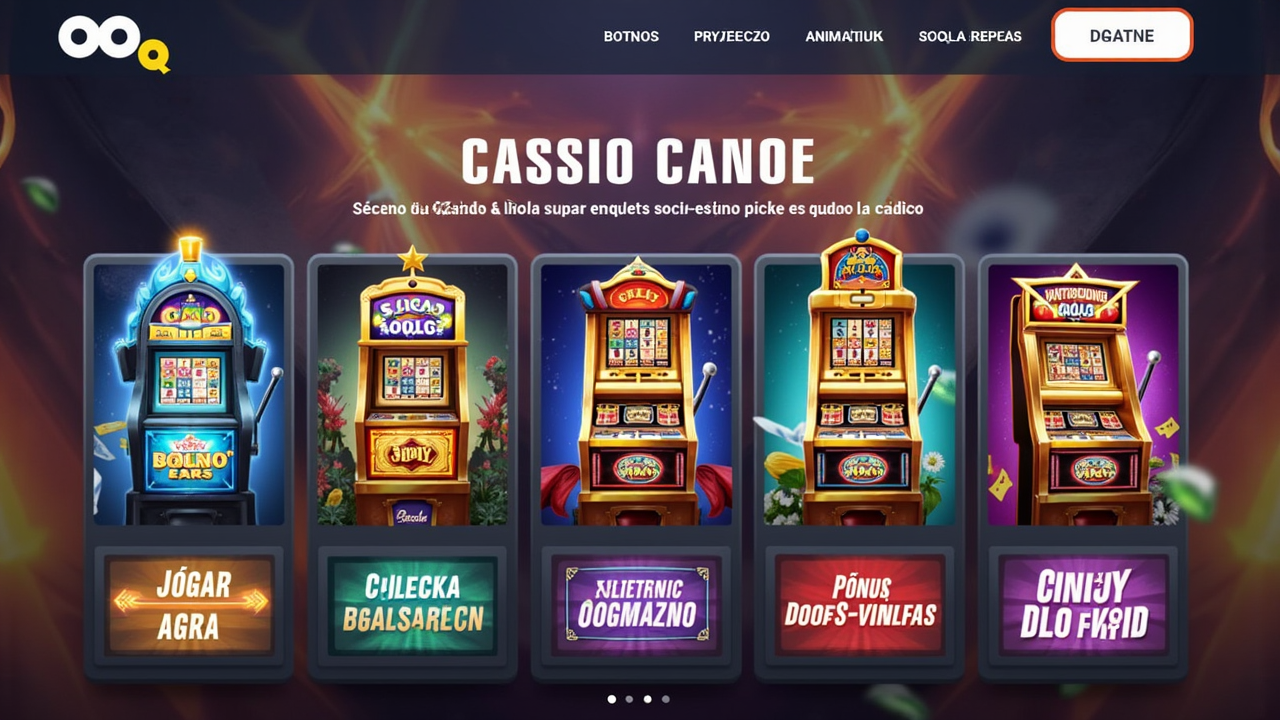Select SOOLA REPEAS navigation link

click(970, 36)
